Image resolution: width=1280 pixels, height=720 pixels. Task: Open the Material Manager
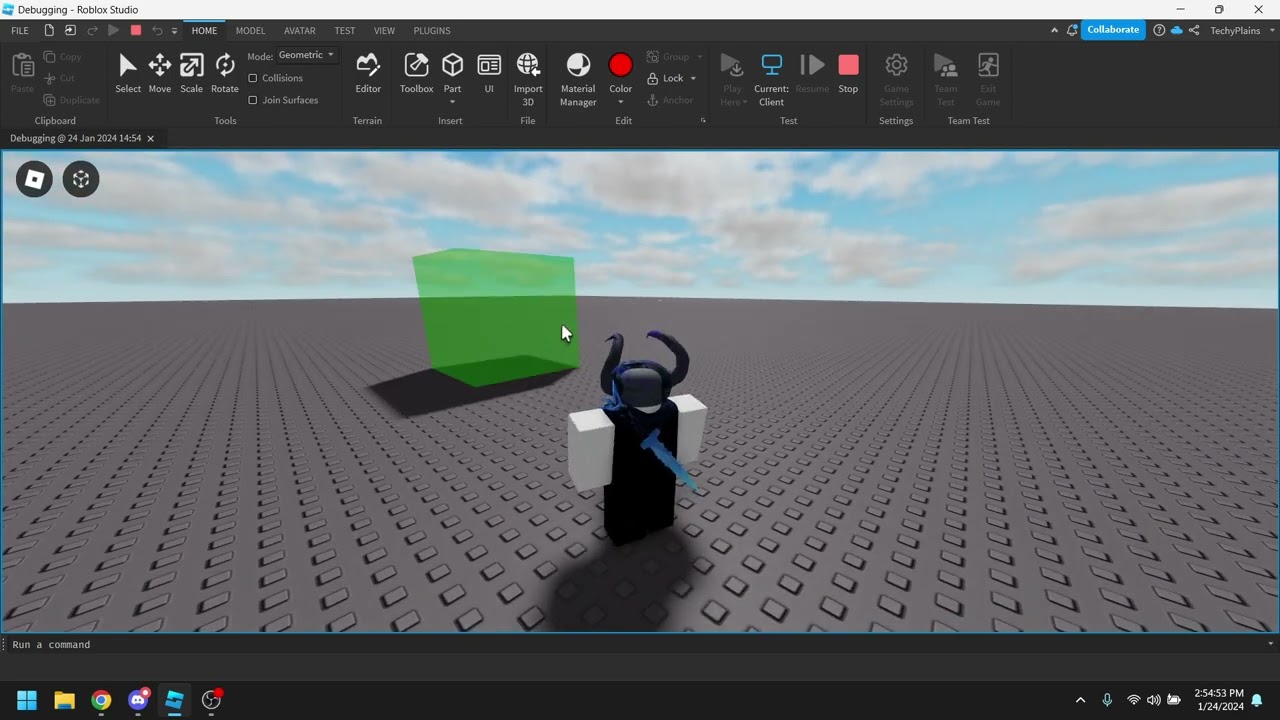pyautogui.click(x=578, y=78)
